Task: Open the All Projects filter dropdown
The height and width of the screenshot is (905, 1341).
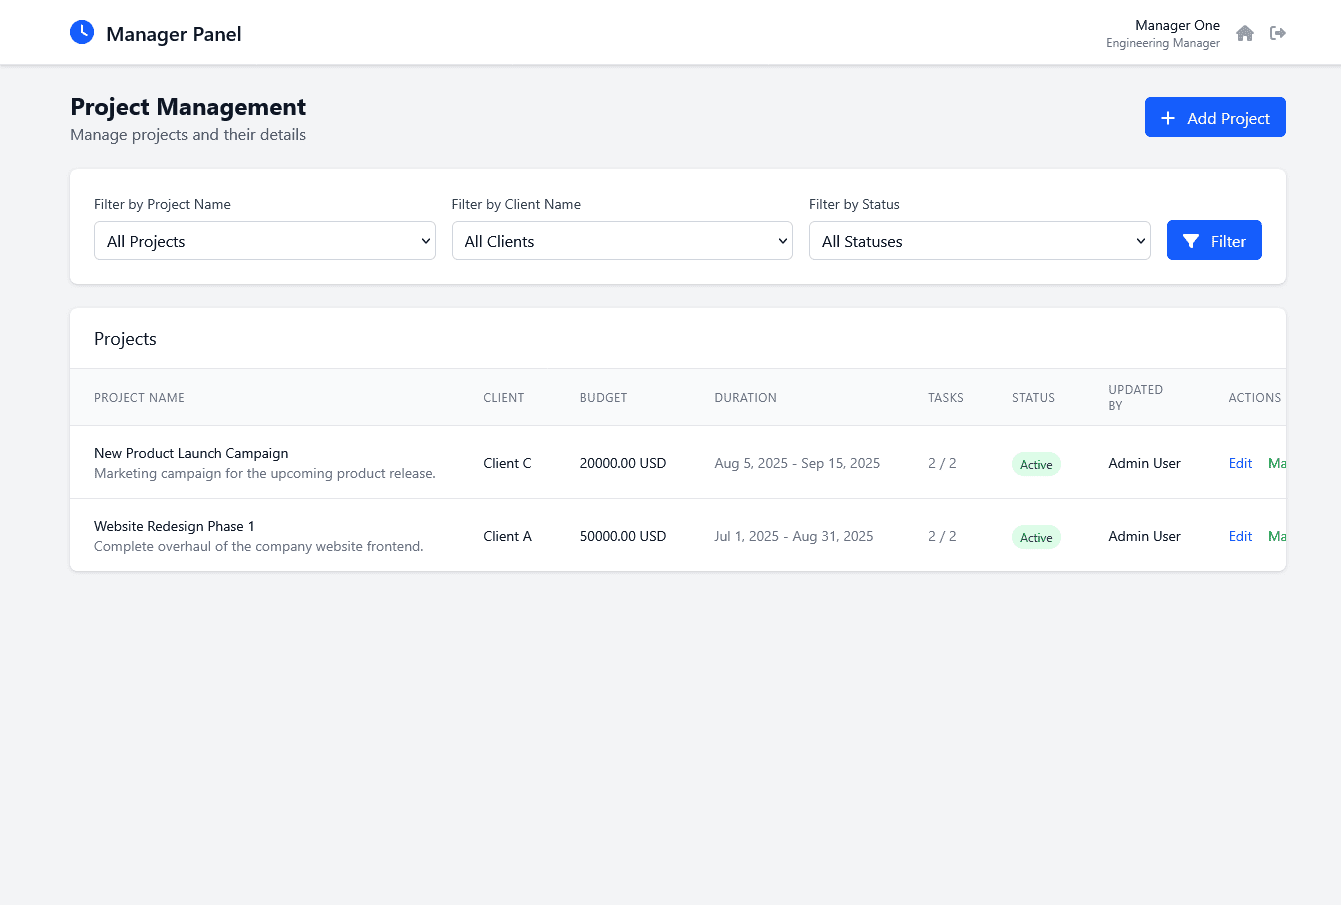Action: [264, 240]
